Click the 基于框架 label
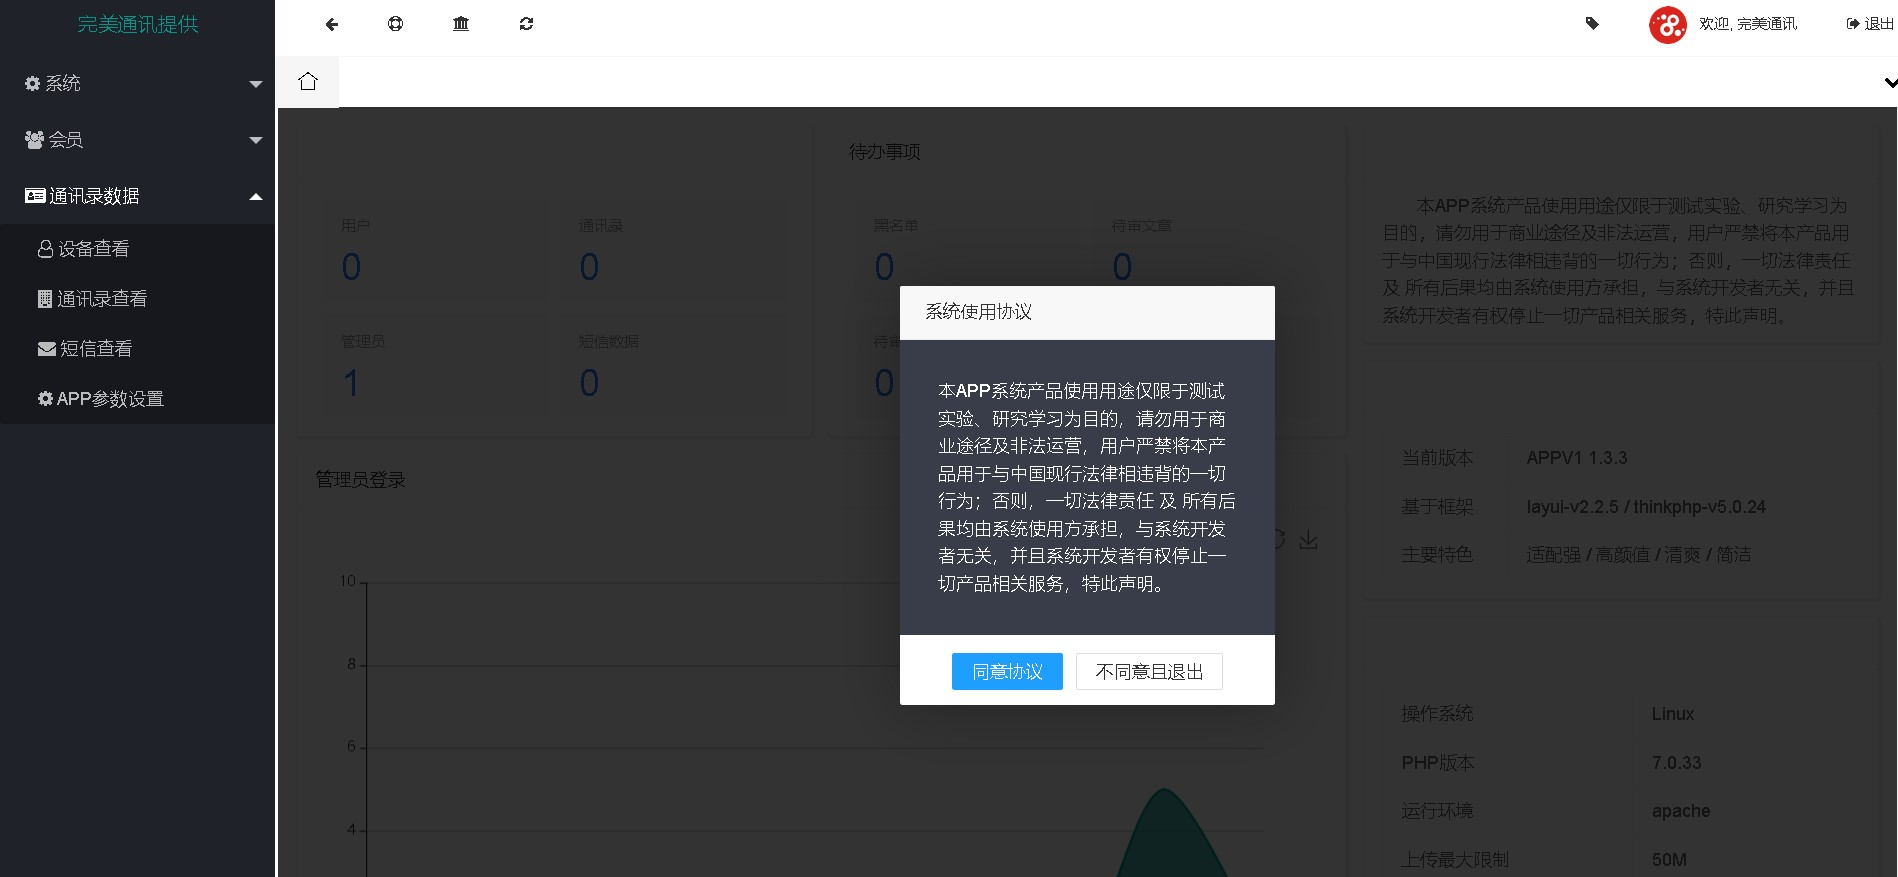Screen dimensions: 1898x877 pos(1437,507)
